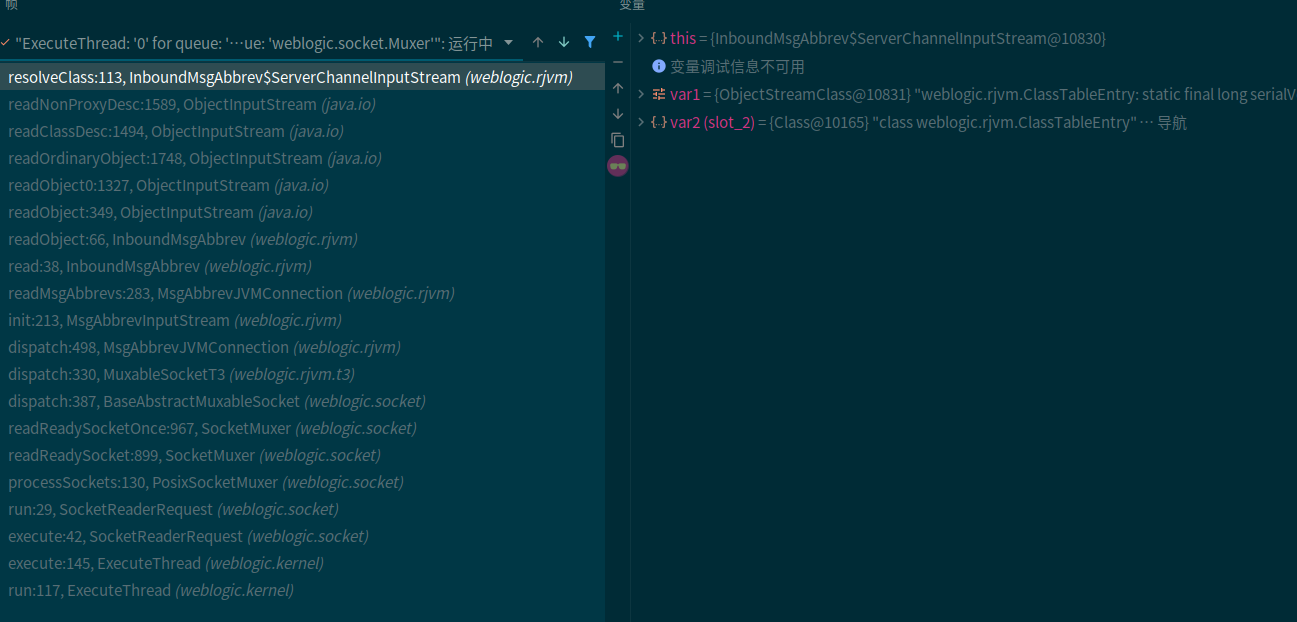Expand the var1 ObjectStreamClass node

pyautogui.click(x=641, y=94)
